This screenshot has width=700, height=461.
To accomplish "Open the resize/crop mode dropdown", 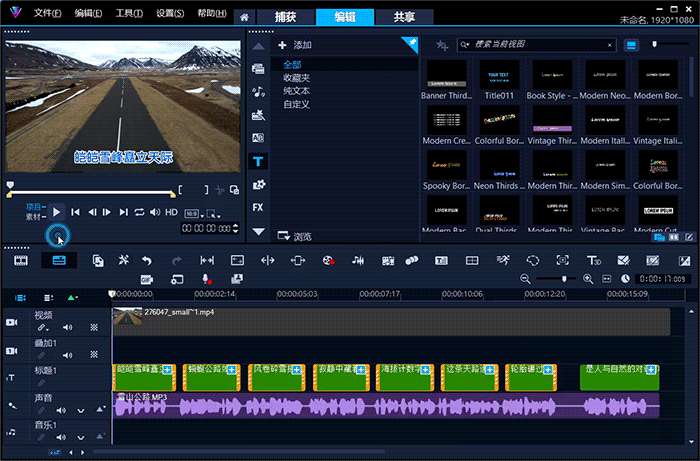I will [213, 214].
